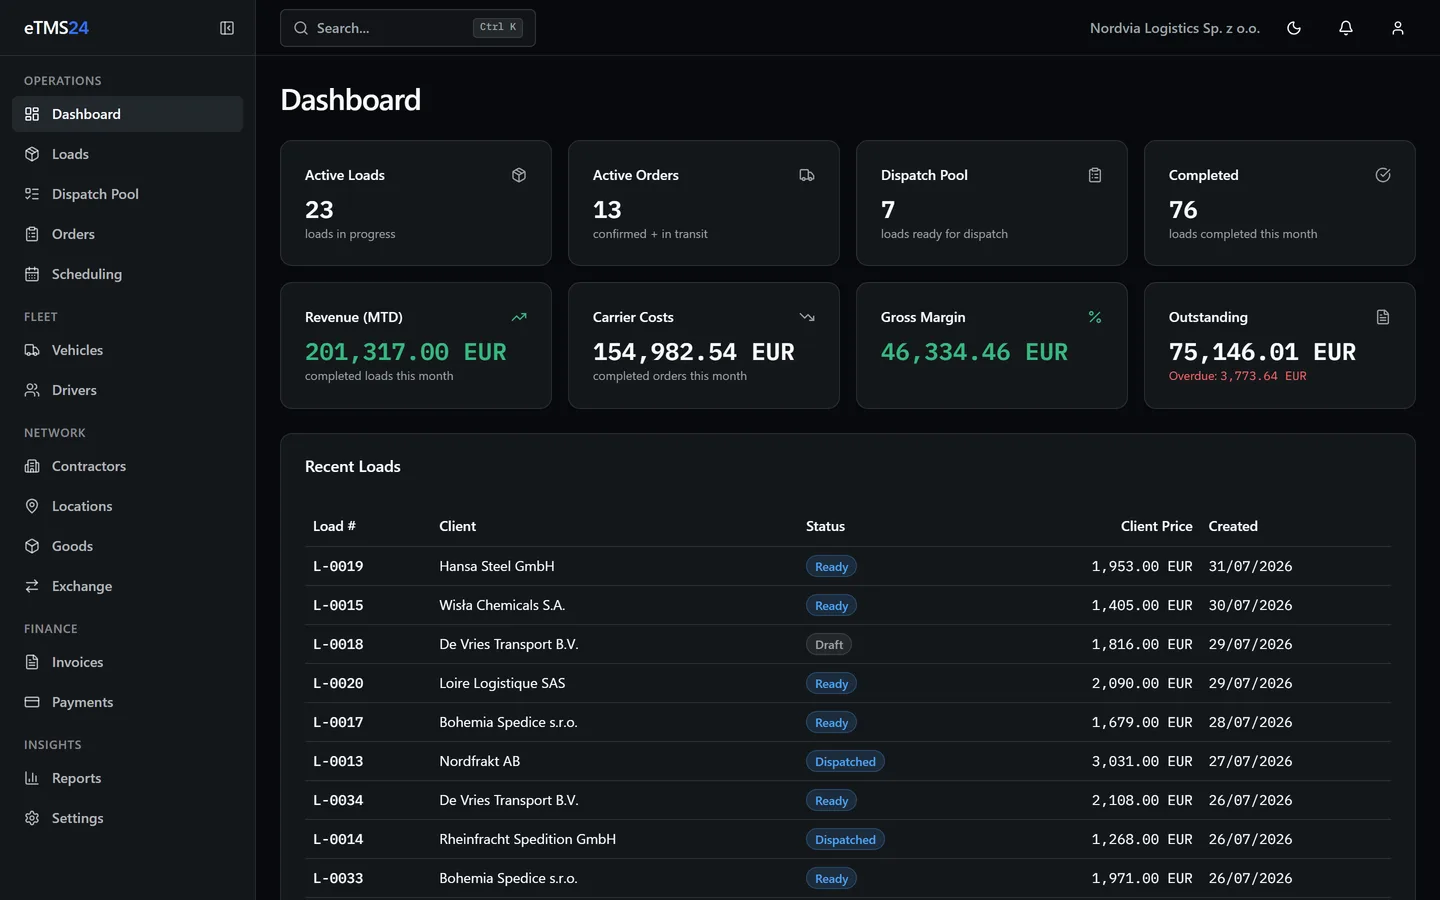
Task: Click the truck icon on Active Orders card
Action: (x=807, y=175)
